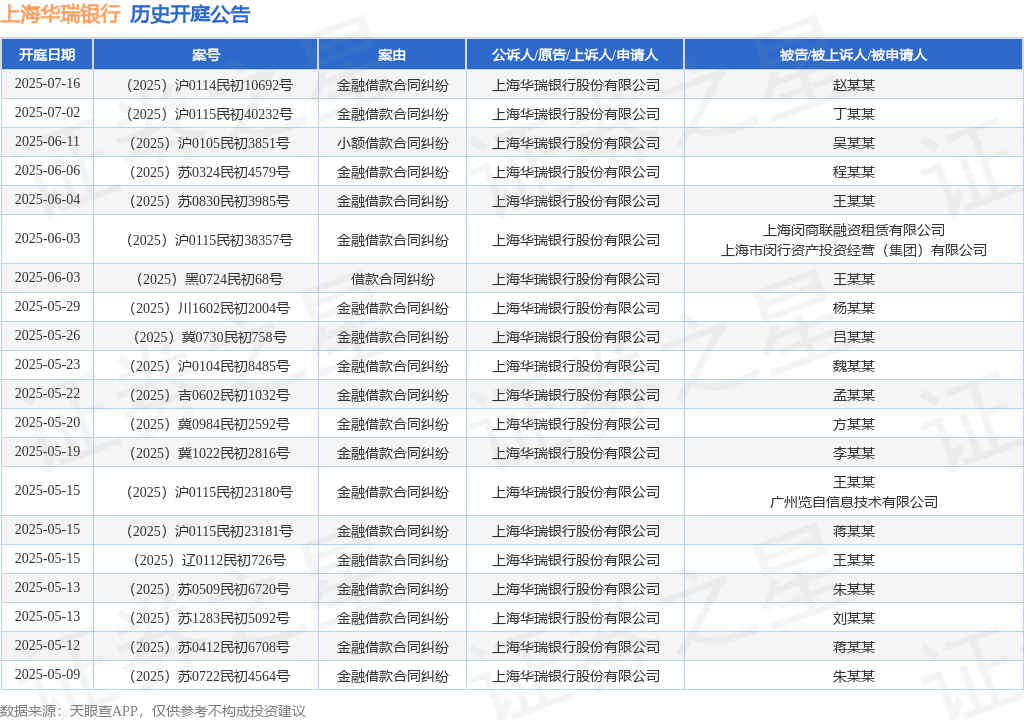
Task: Click defendant 李某某
Action: tap(854, 453)
